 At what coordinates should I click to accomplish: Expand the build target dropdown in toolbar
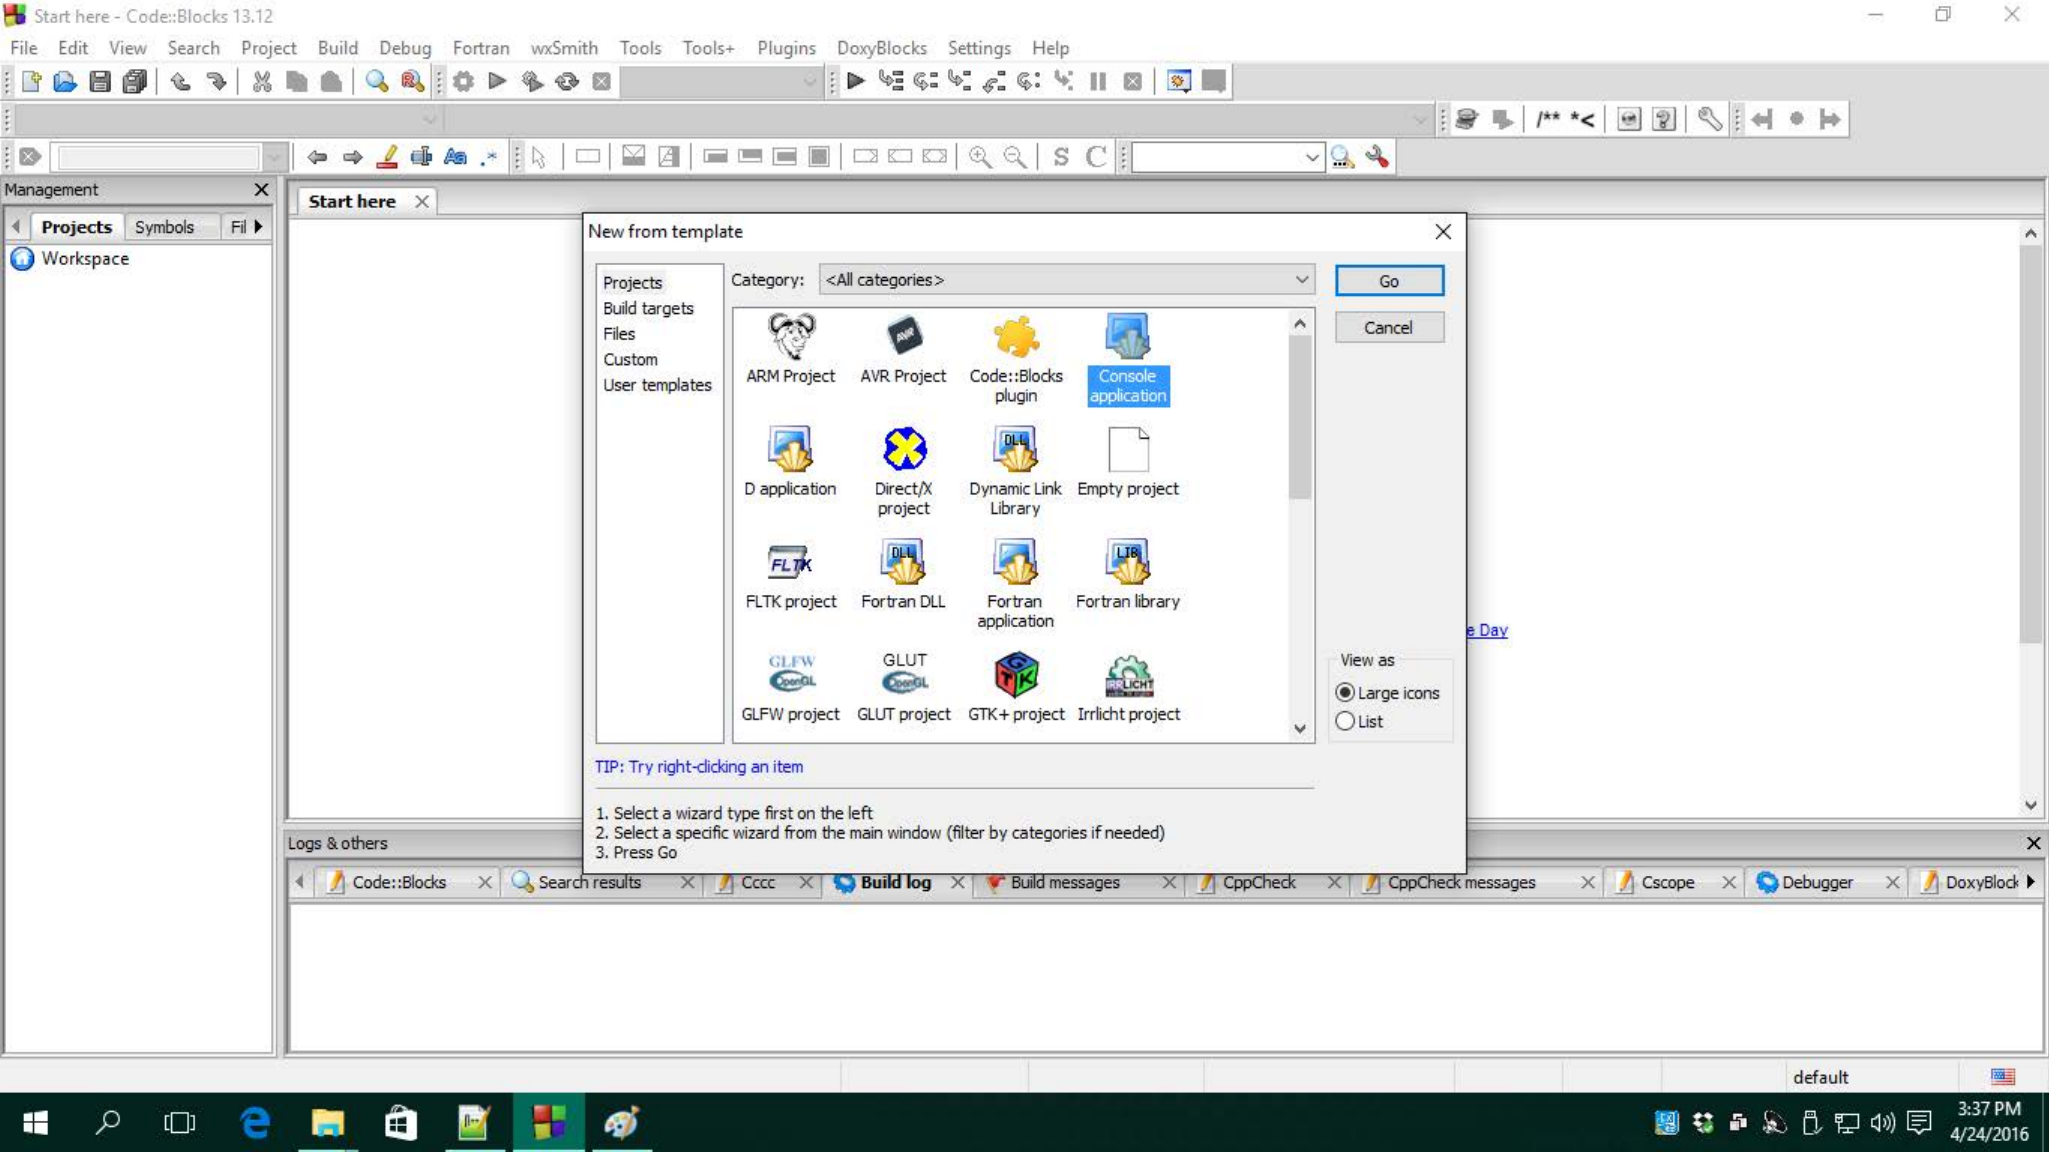point(809,82)
